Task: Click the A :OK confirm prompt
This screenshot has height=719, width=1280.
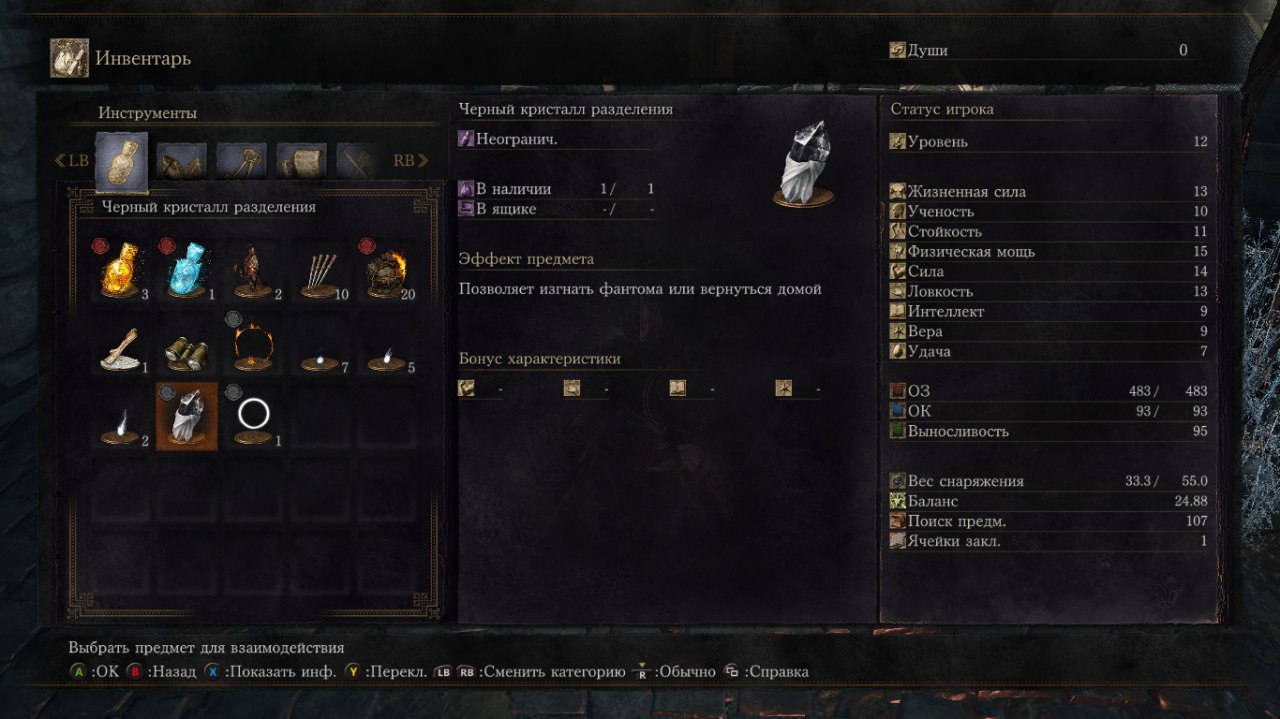Action: tap(94, 672)
